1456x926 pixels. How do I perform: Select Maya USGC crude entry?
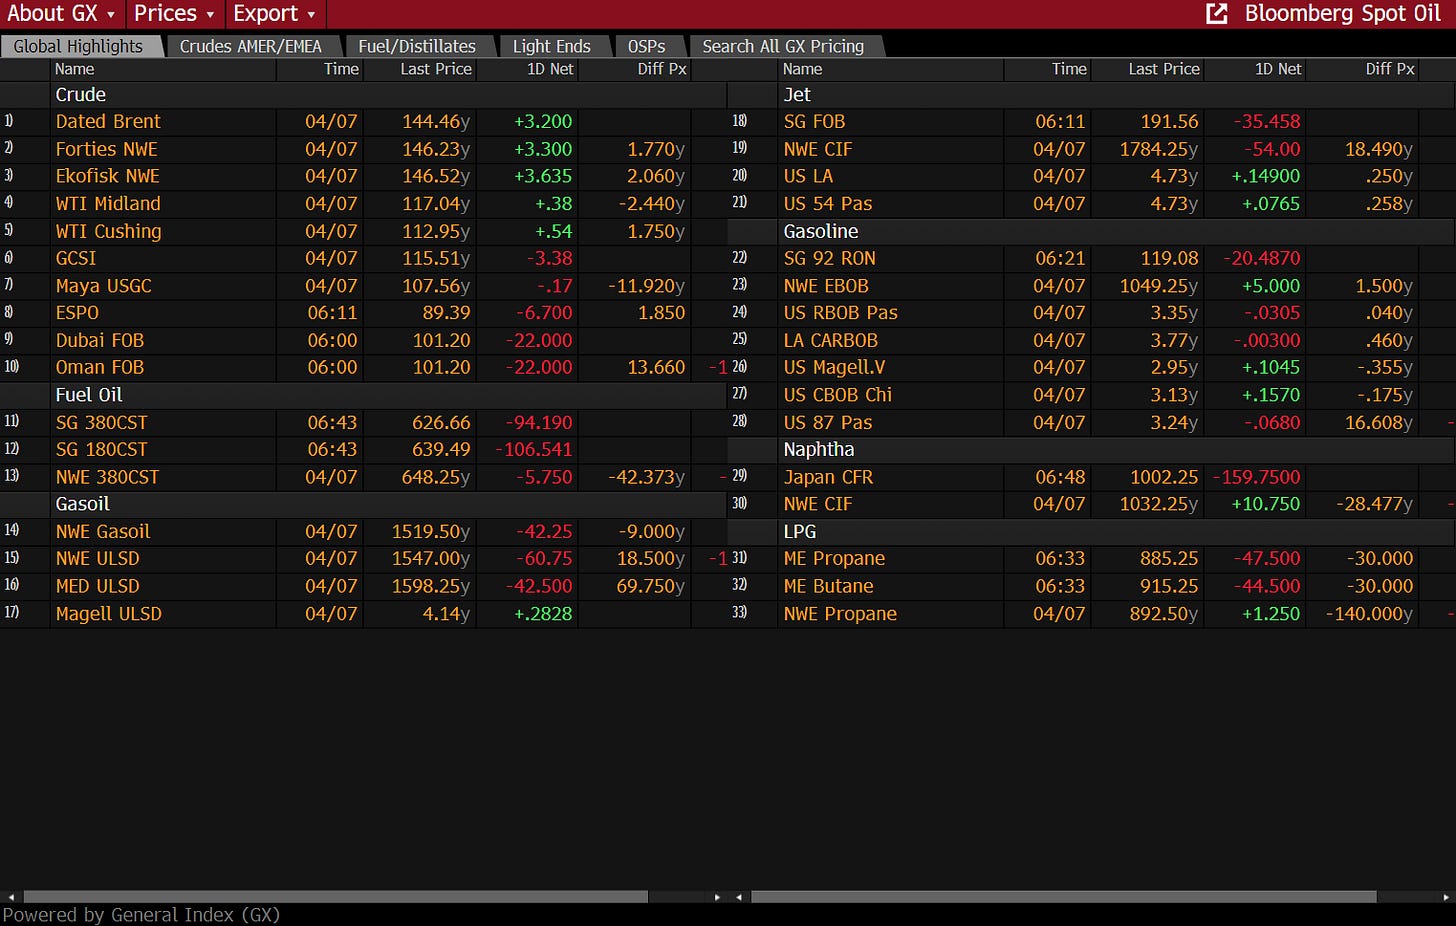coord(364,286)
